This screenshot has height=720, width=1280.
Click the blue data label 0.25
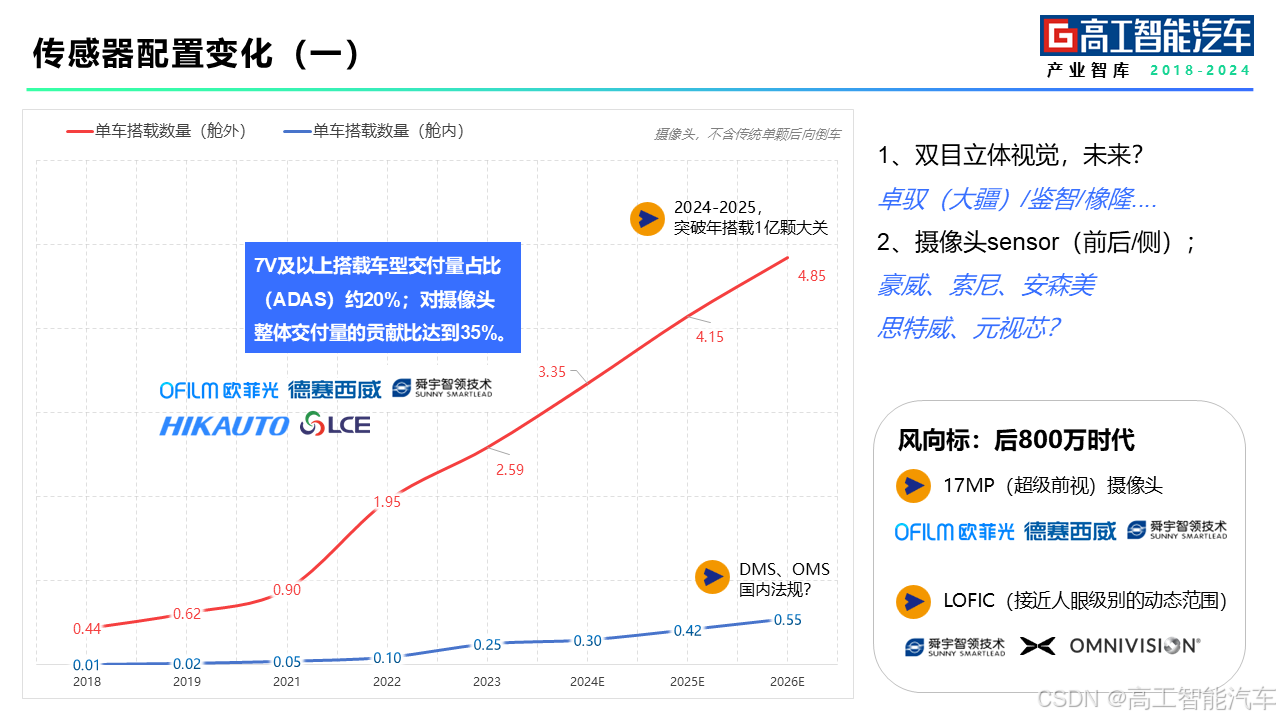click(487, 645)
